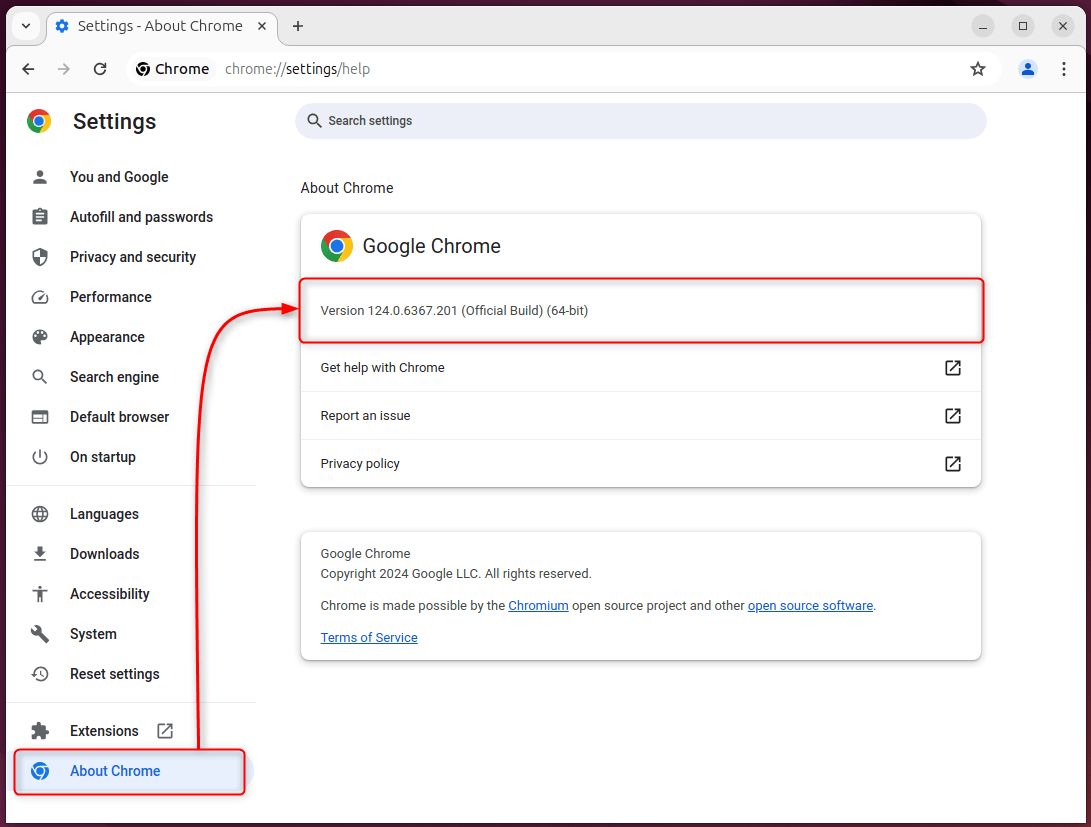
Task: Click the Copyright 2024 Google LLC text
Action: (456, 574)
